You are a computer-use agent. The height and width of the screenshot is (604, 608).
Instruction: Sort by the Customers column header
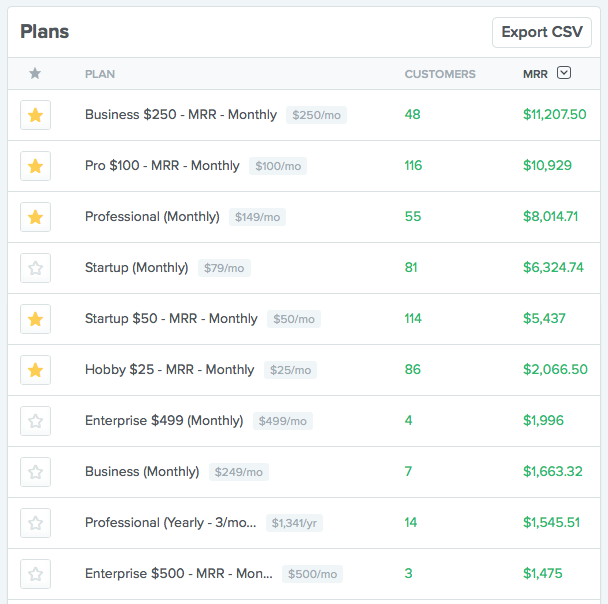439,74
